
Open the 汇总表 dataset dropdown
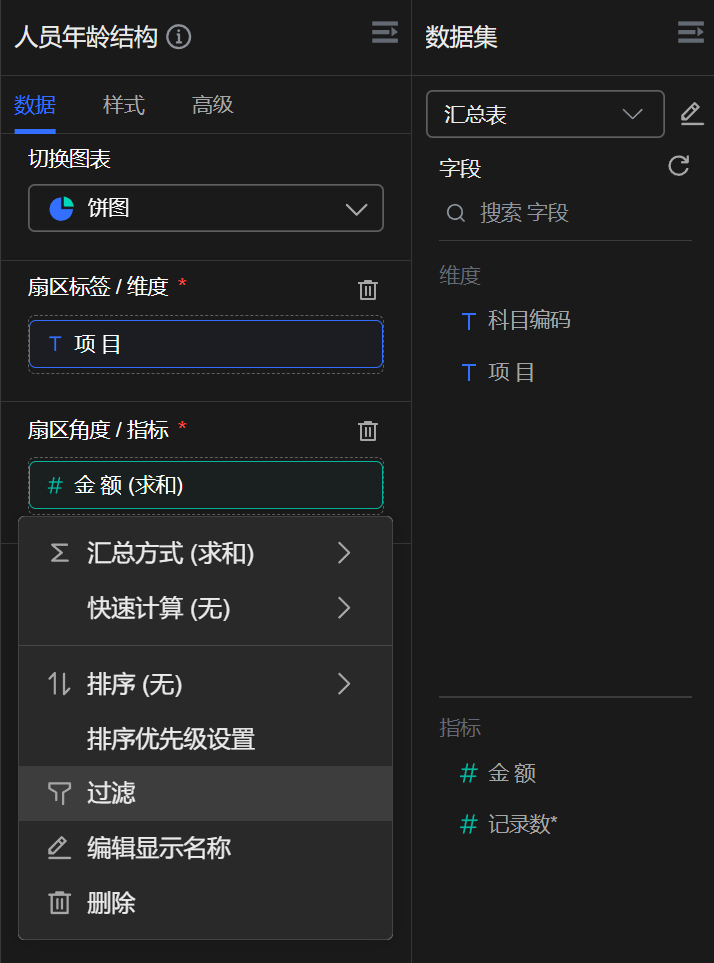[545, 114]
